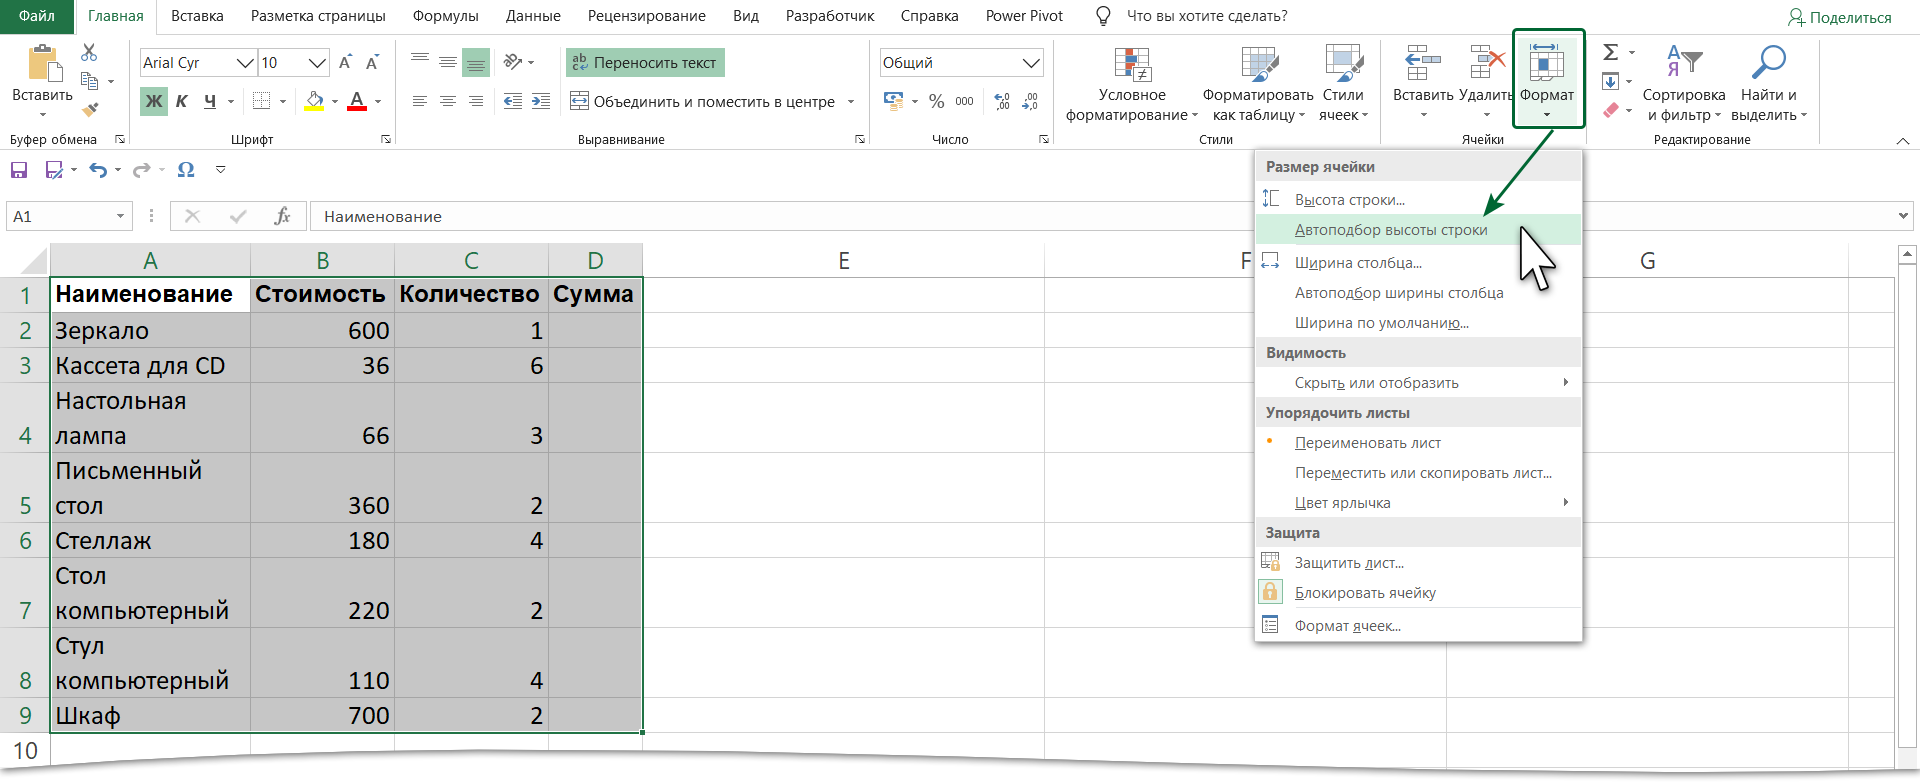Switch to the Разметка страницы tab
Viewport: 1920px width, 783px height.
point(318,16)
